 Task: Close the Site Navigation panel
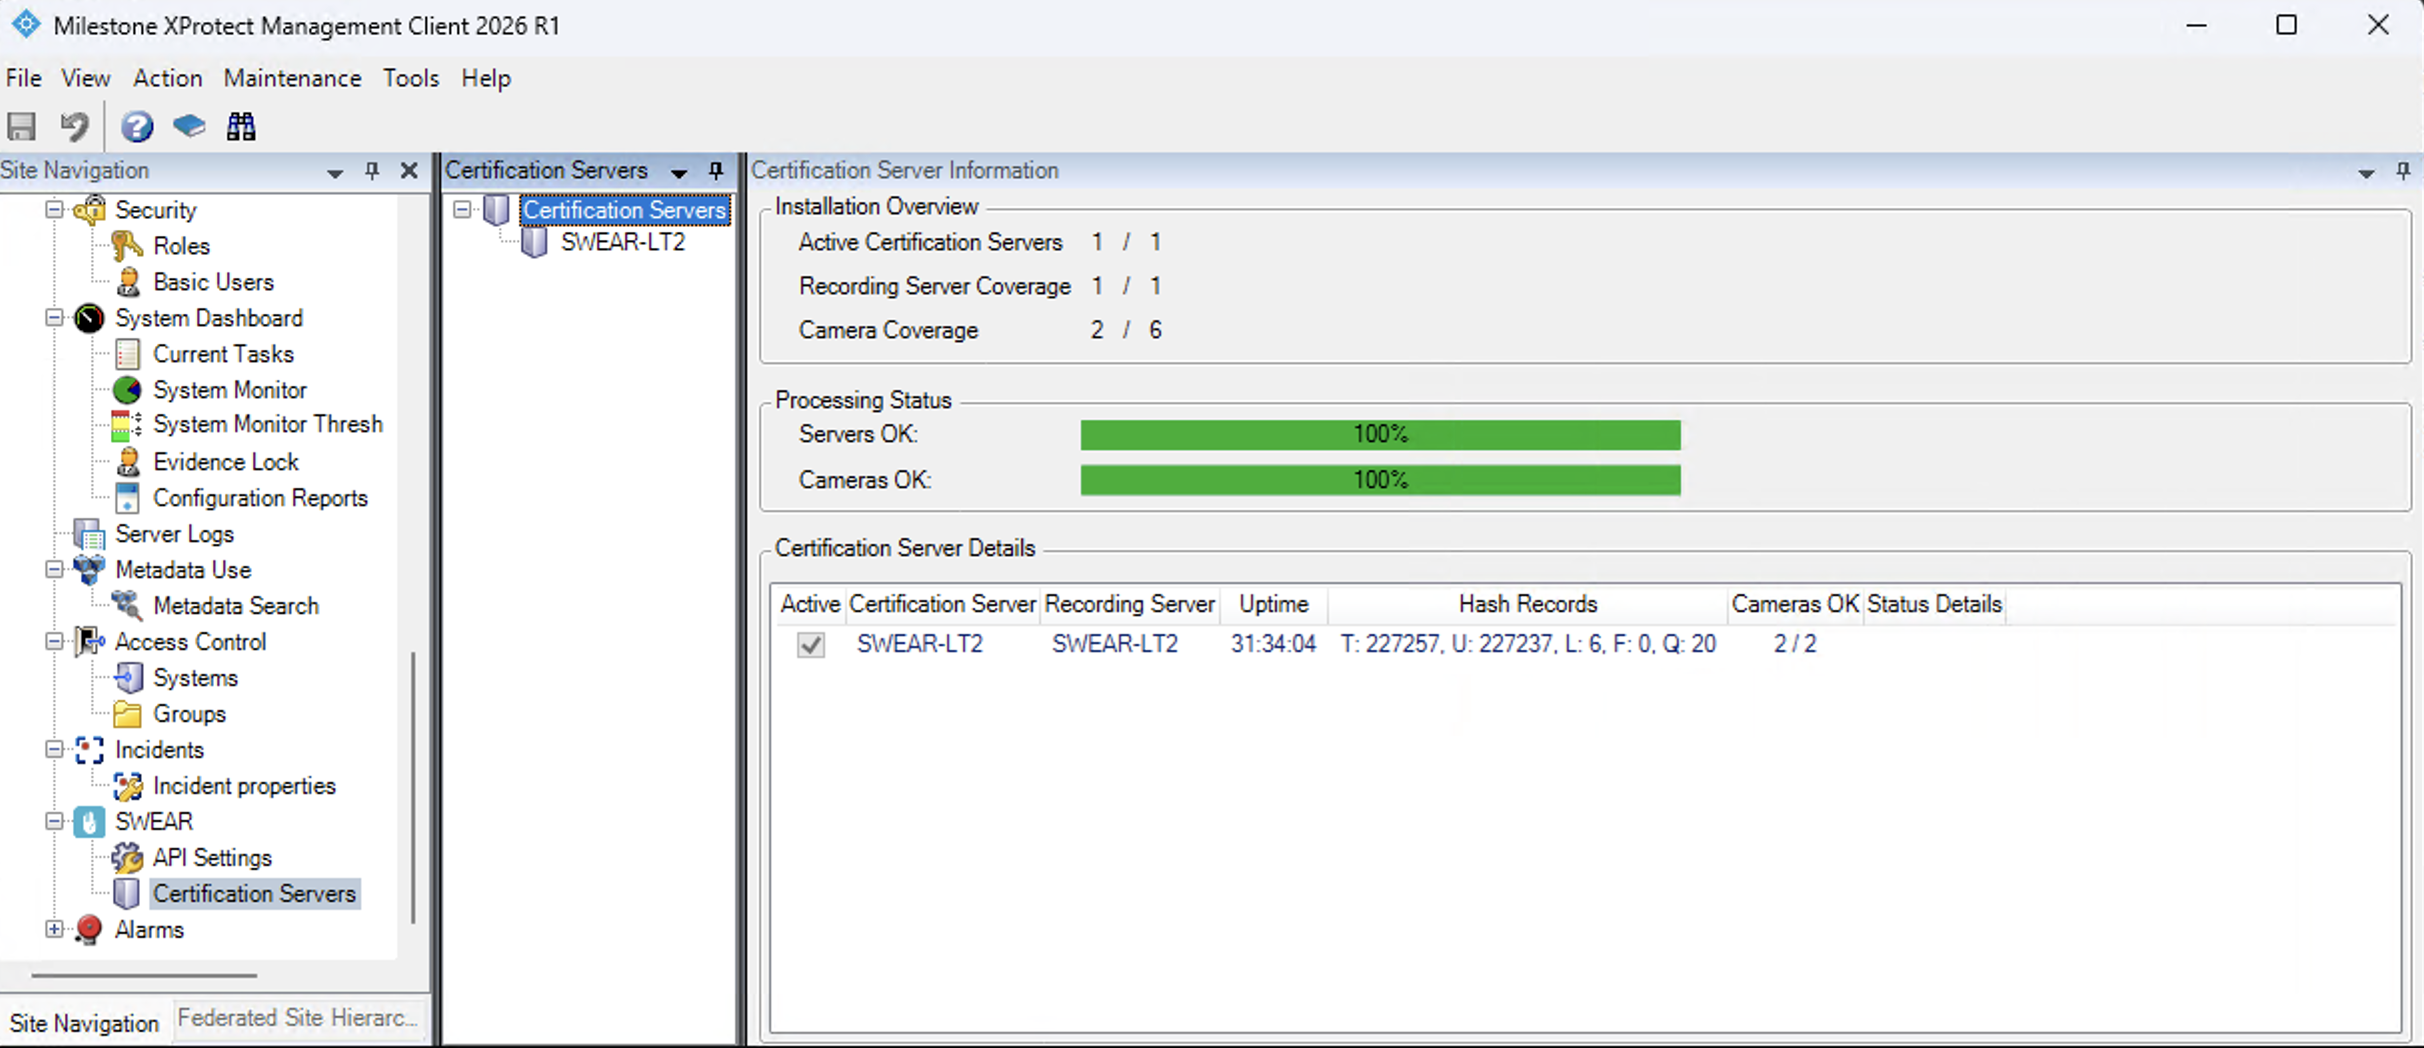(409, 171)
